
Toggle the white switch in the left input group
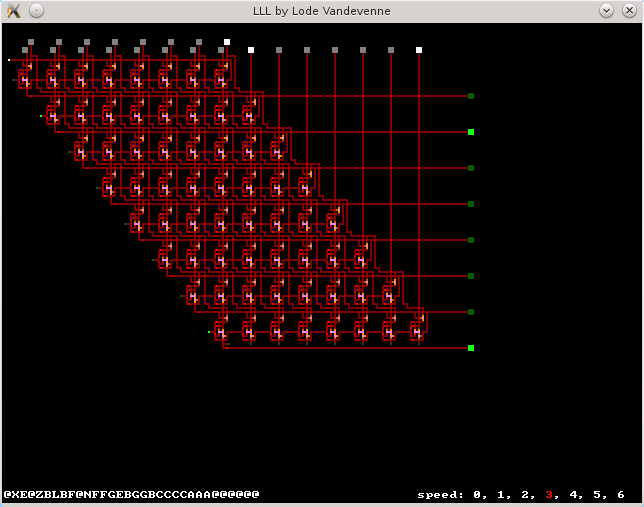(227, 42)
